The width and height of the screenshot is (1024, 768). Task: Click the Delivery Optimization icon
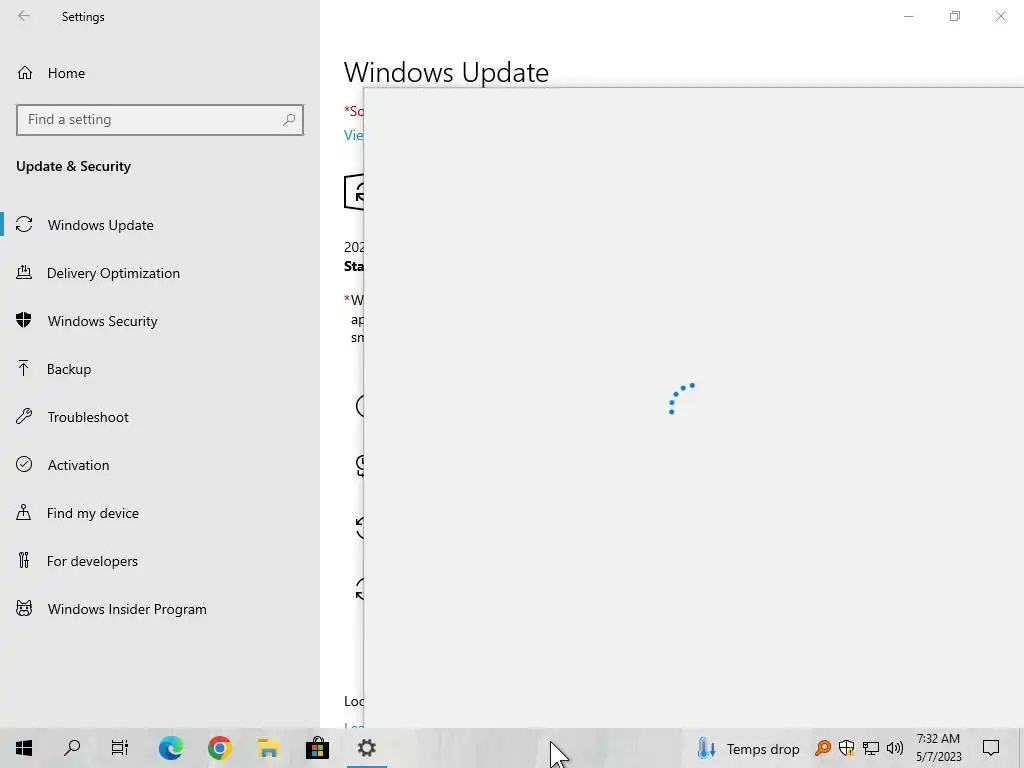(x=24, y=273)
